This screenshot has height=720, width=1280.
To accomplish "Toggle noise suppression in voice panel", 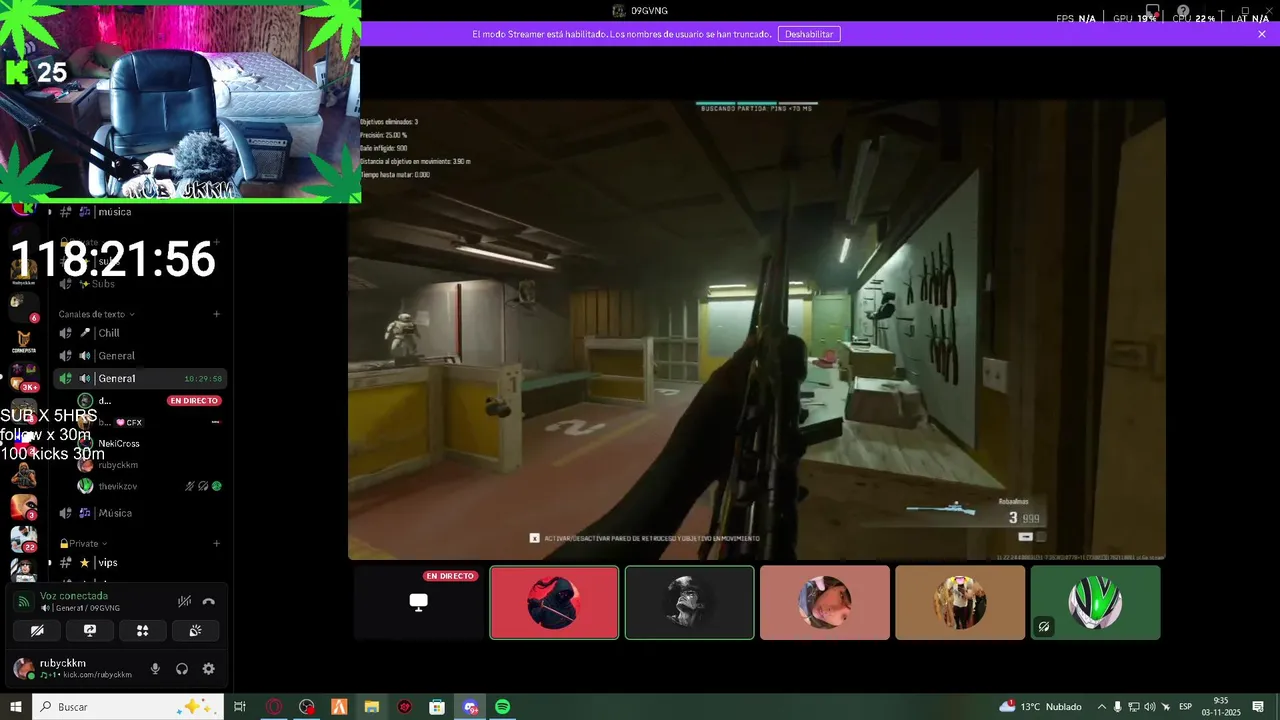I will [x=184, y=601].
